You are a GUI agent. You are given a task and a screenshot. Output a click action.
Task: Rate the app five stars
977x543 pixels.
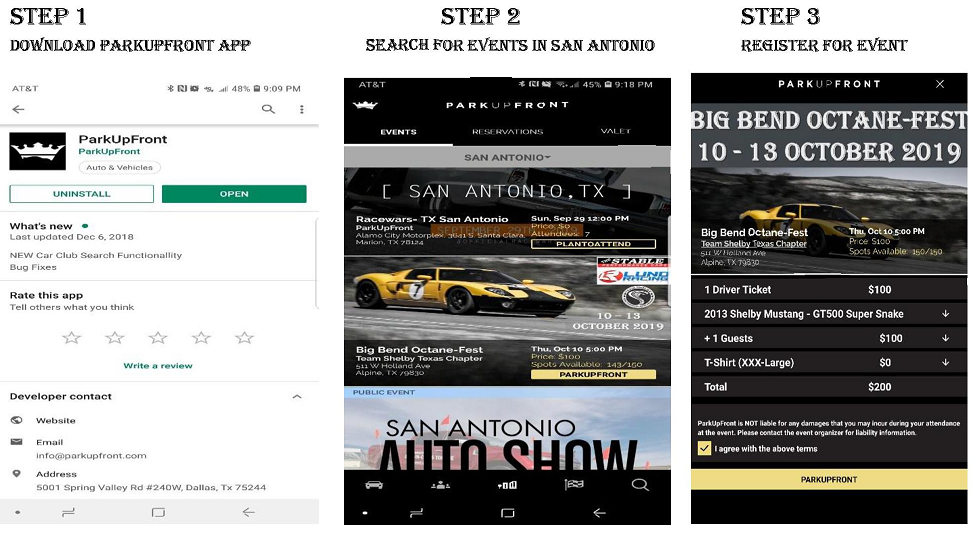[244, 338]
